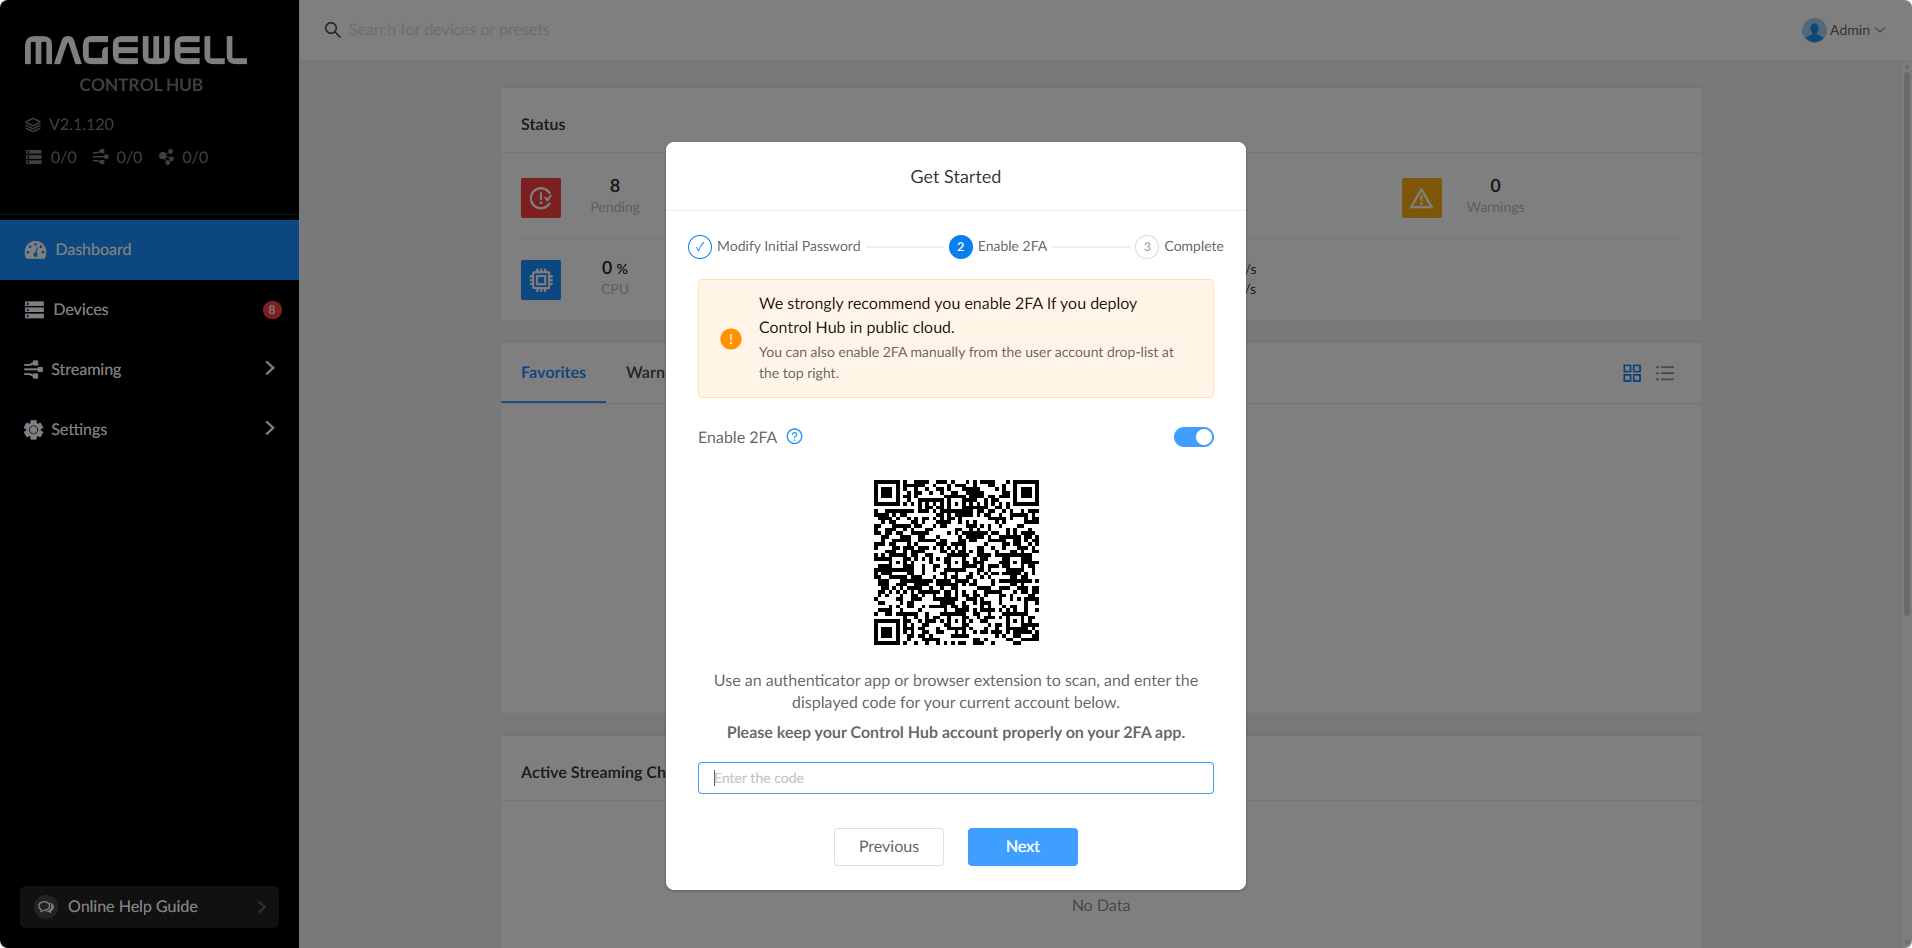Open the Dashboard menu item

[149, 250]
